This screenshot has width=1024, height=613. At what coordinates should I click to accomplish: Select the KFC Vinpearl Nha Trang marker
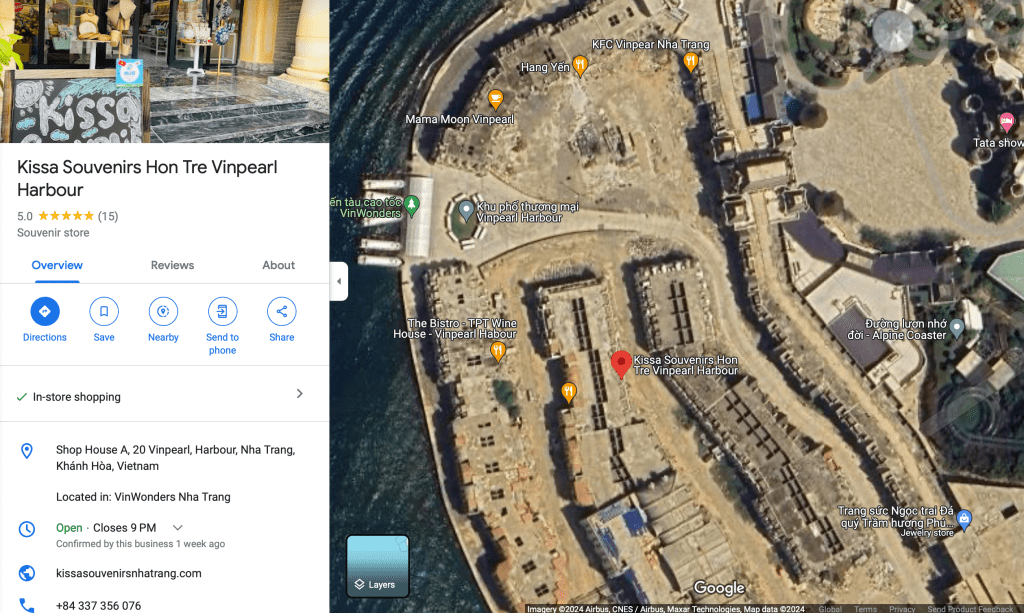[x=690, y=62]
